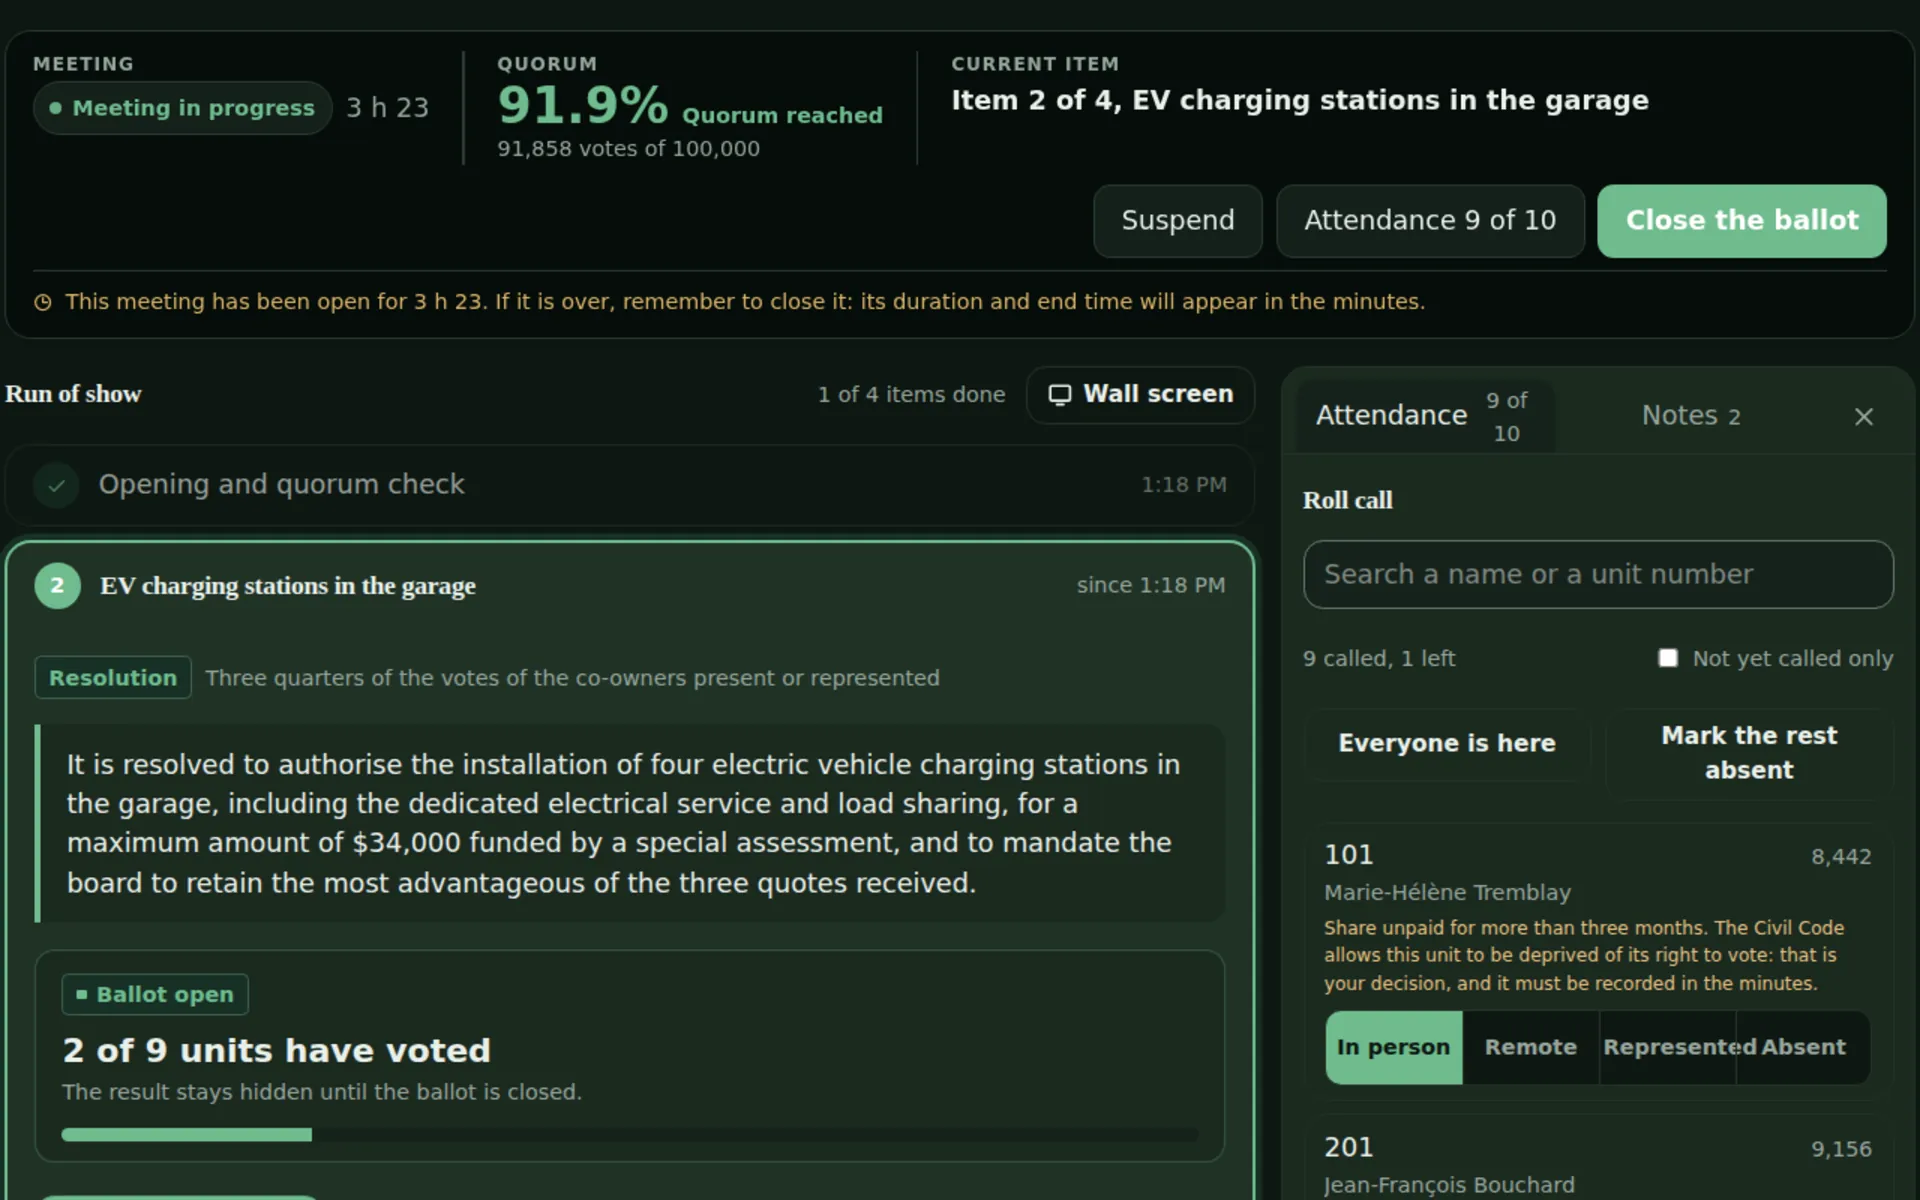The height and width of the screenshot is (1200, 1920).
Task: Expand the Opening and quorum check item
Action: pyautogui.click(x=630, y=485)
